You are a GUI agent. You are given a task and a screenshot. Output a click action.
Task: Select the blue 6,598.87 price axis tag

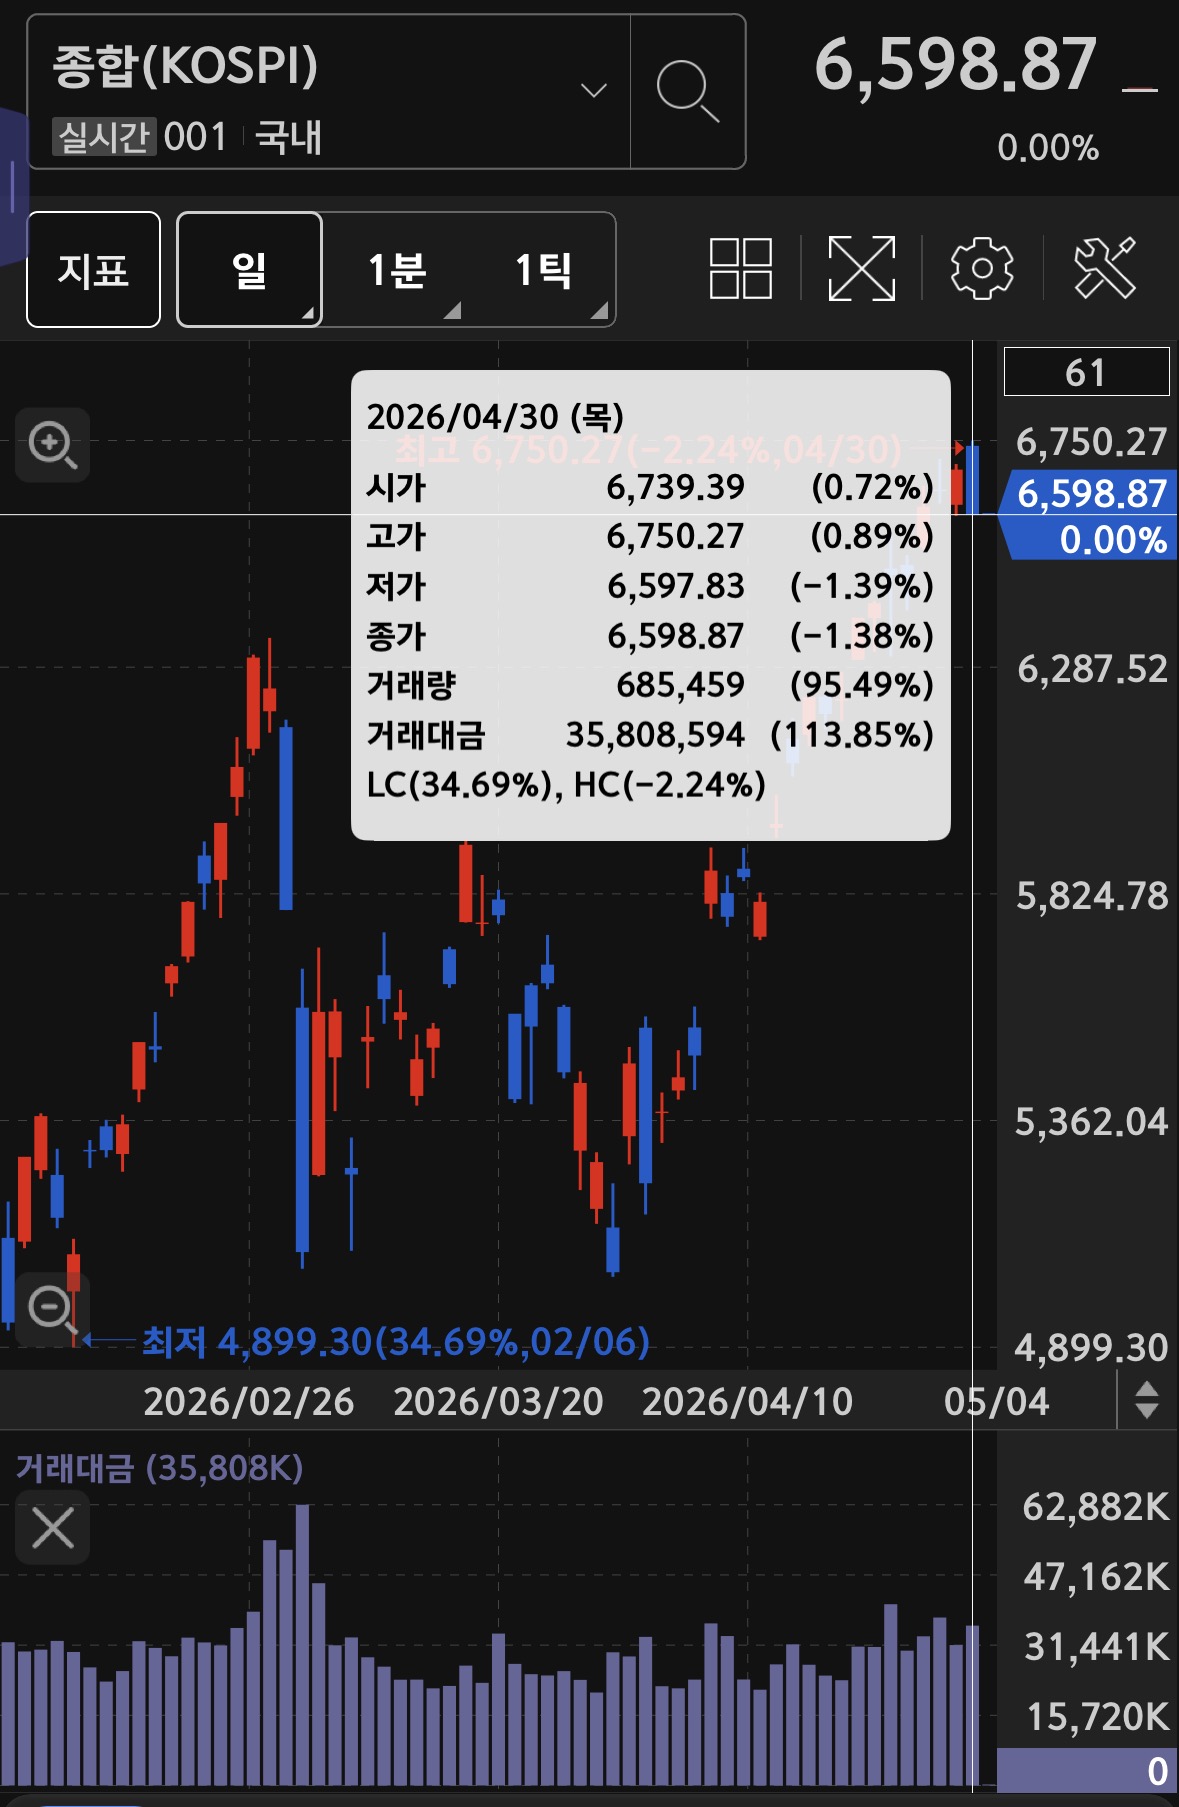click(1089, 515)
